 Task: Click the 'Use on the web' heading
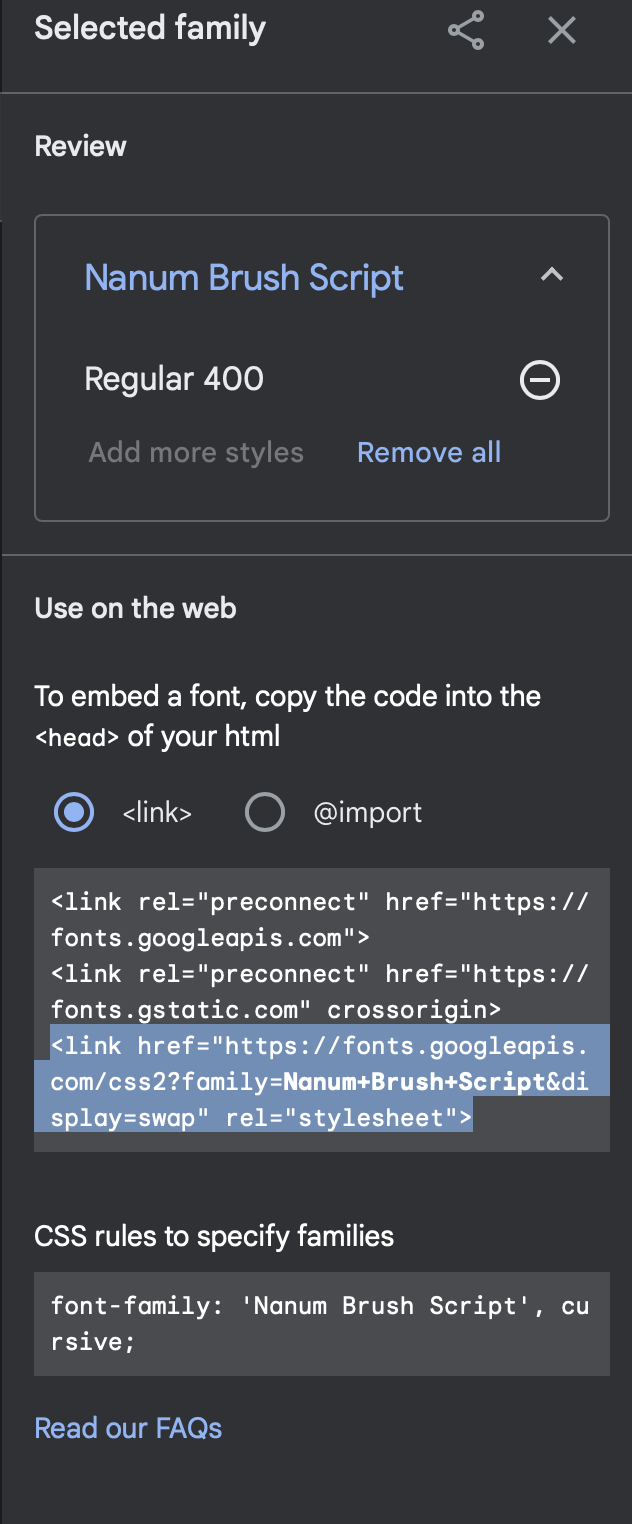tap(135, 608)
